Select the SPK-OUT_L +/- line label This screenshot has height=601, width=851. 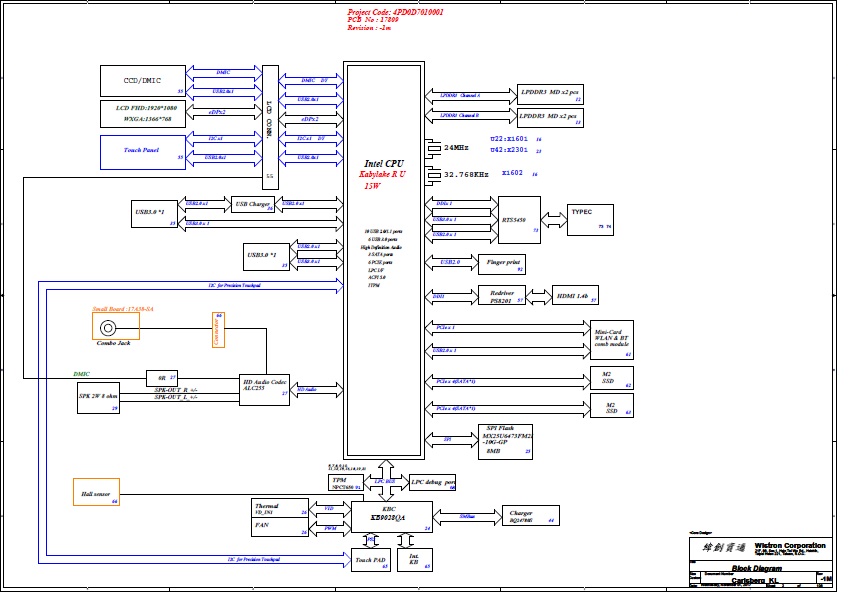176,397
